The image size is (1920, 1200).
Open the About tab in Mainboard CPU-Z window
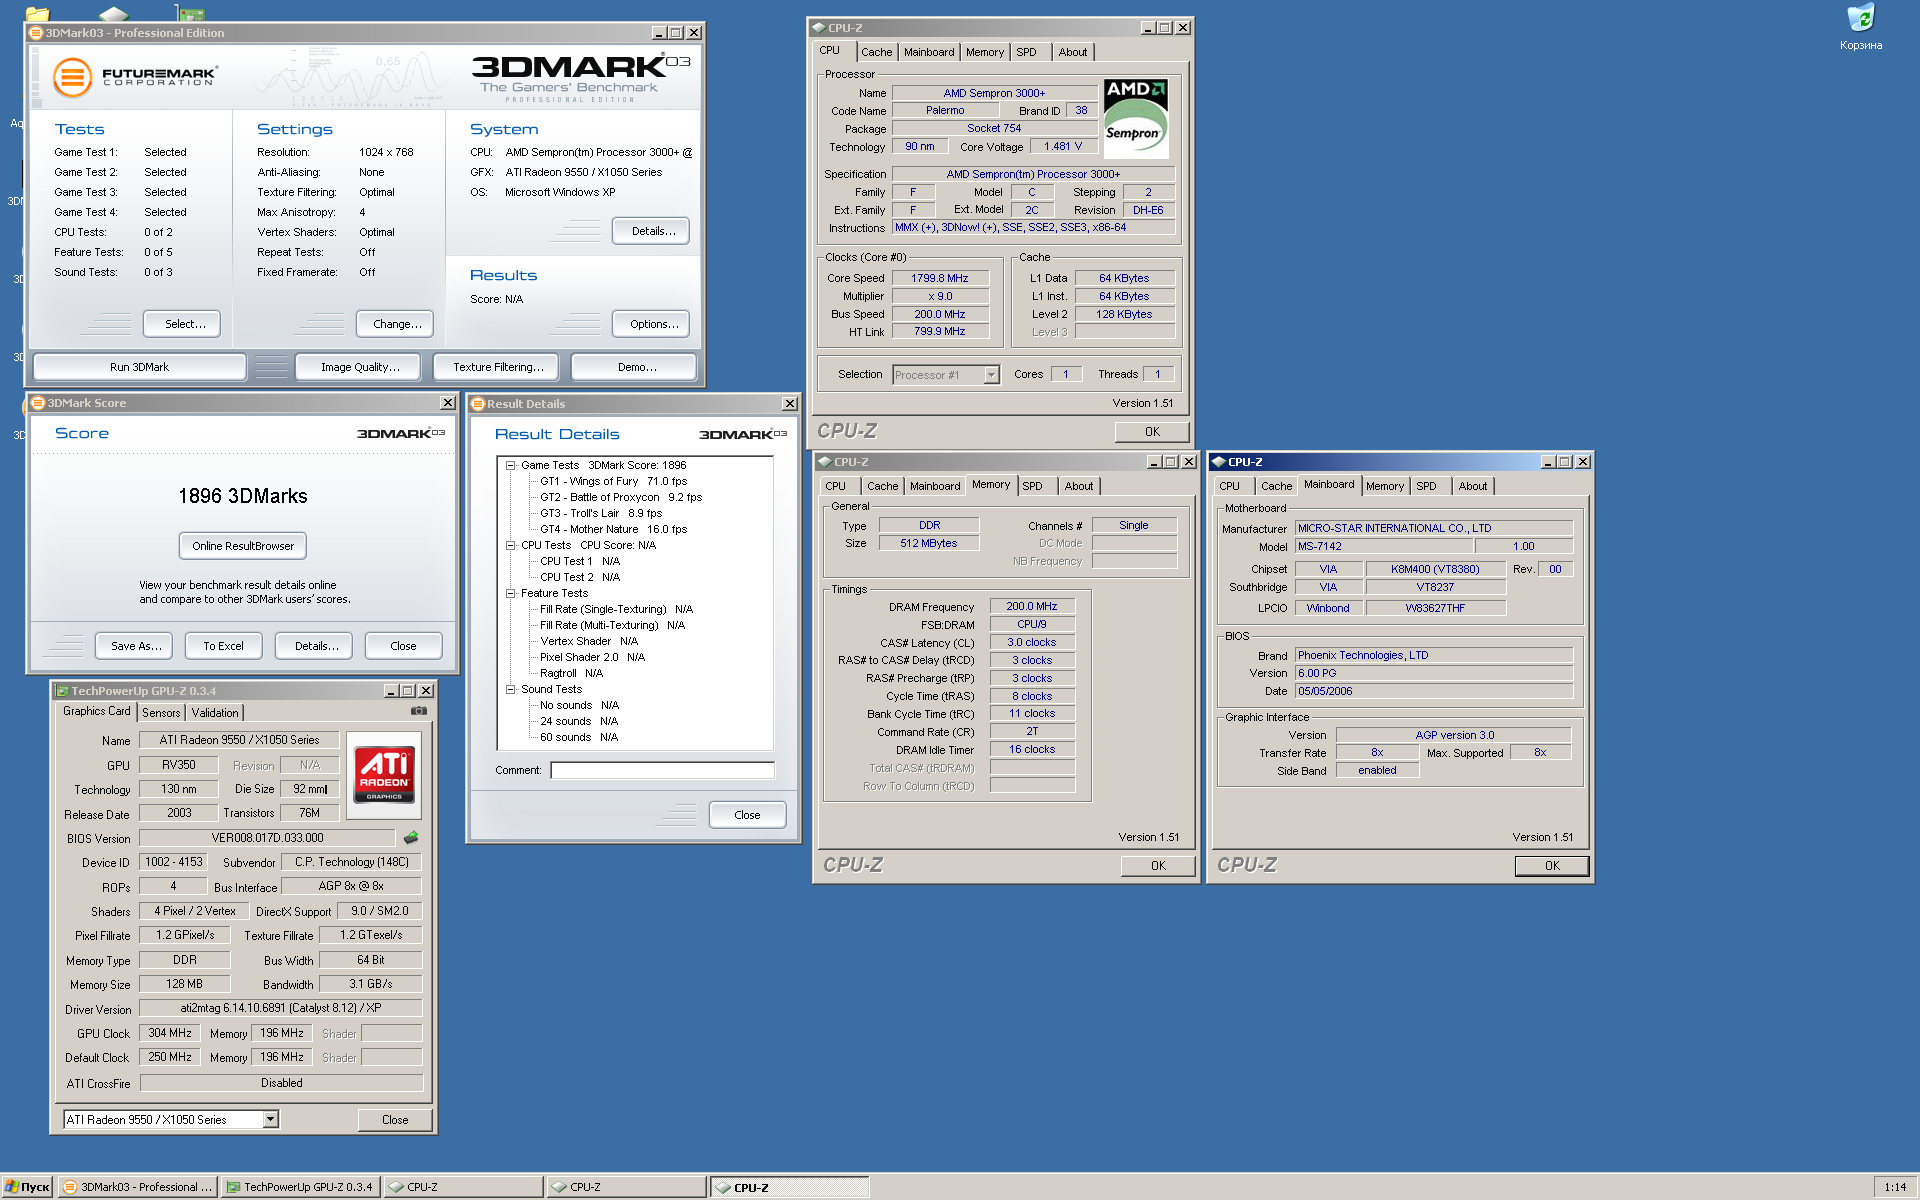pyautogui.click(x=1472, y=486)
